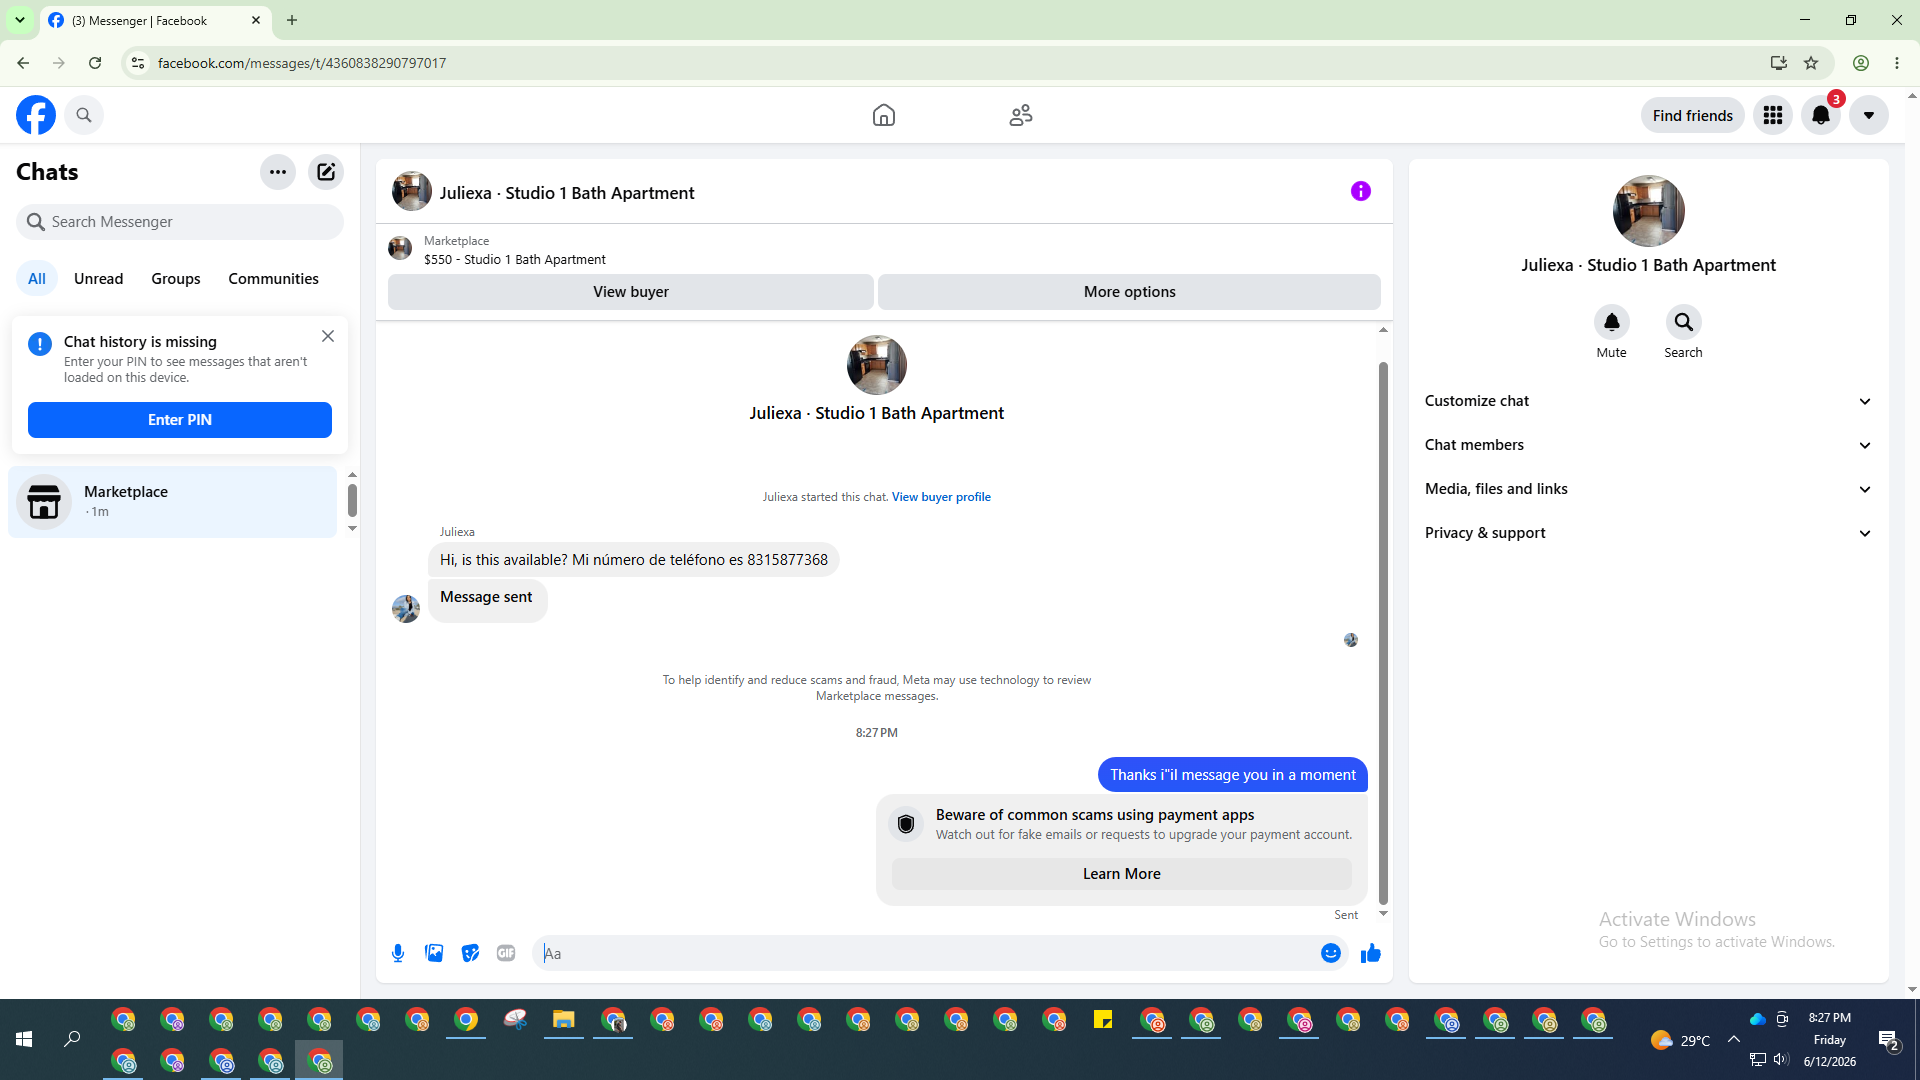Open a new browser tab
Image resolution: width=1920 pixels, height=1080 pixels.
(x=292, y=20)
